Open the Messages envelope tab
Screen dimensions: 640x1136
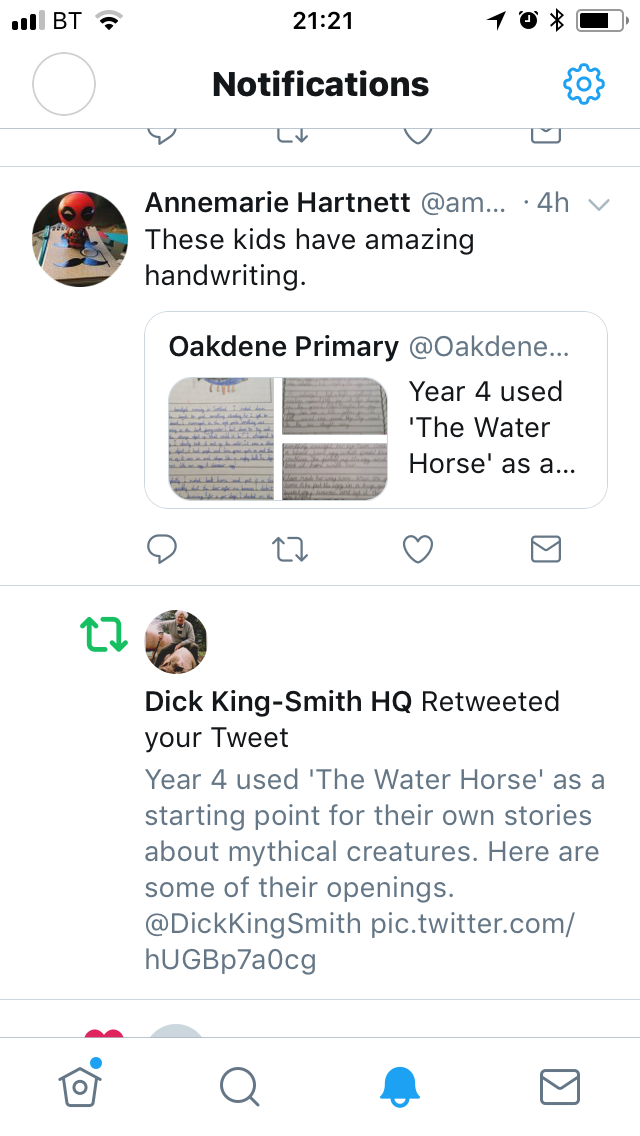tap(559, 1085)
